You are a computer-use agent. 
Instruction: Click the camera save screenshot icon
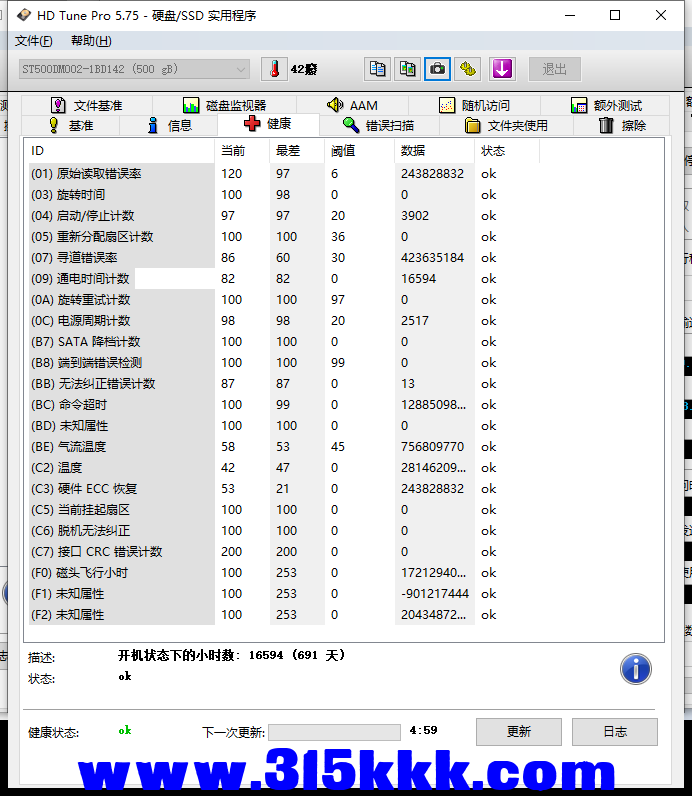(x=437, y=69)
